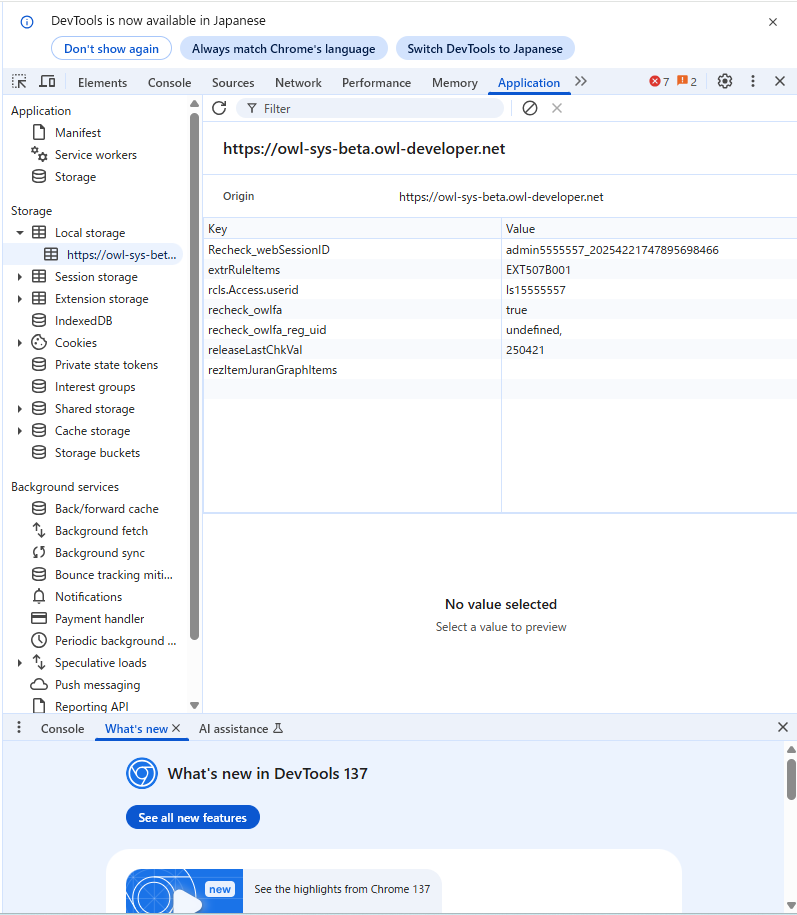The width and height of the screenshot is (797, 915).
Task: Expand the Shared storage arrow
Action: (20, 409)
